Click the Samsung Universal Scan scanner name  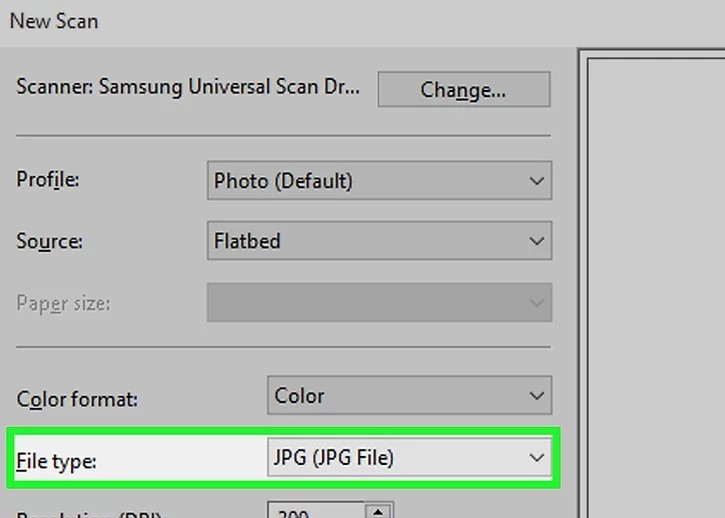pyautogui.click(x=187, y=87)
